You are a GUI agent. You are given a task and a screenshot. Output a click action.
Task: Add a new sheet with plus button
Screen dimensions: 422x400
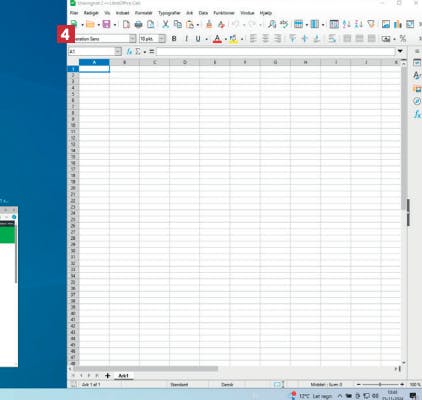tap(107, 376)
